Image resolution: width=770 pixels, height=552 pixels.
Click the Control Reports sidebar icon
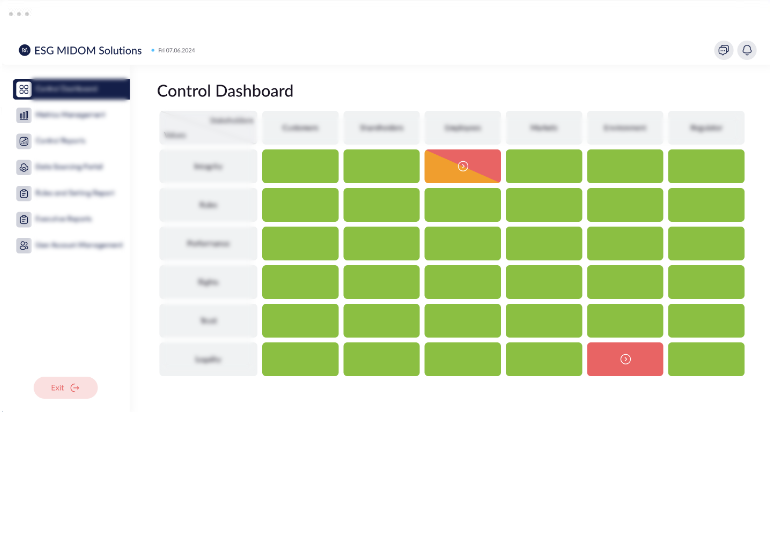[x=24, y=141]
